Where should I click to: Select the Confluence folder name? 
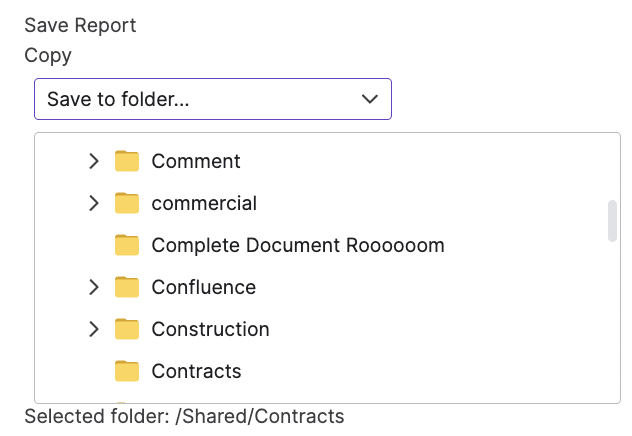(x=203, y=287)
